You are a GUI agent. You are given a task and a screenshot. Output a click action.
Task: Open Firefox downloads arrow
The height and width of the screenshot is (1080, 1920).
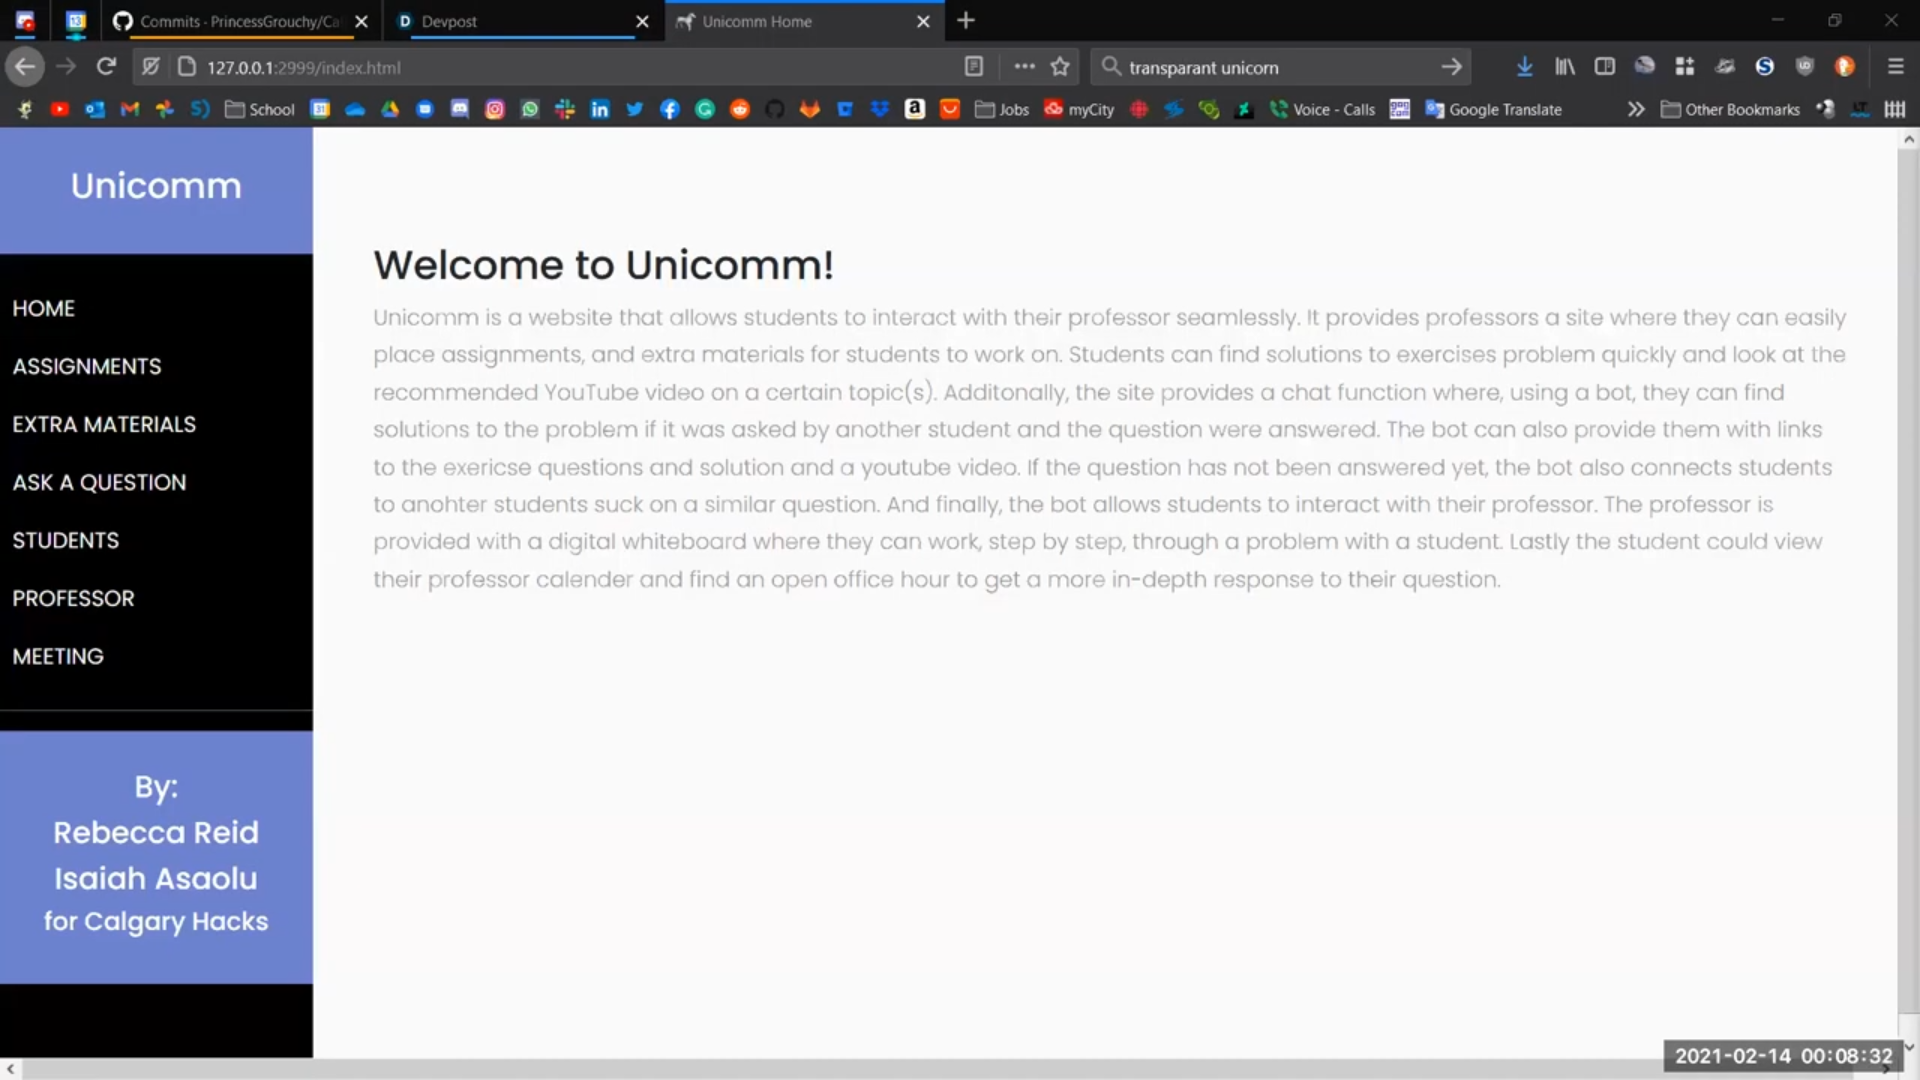coord(1524,67)
